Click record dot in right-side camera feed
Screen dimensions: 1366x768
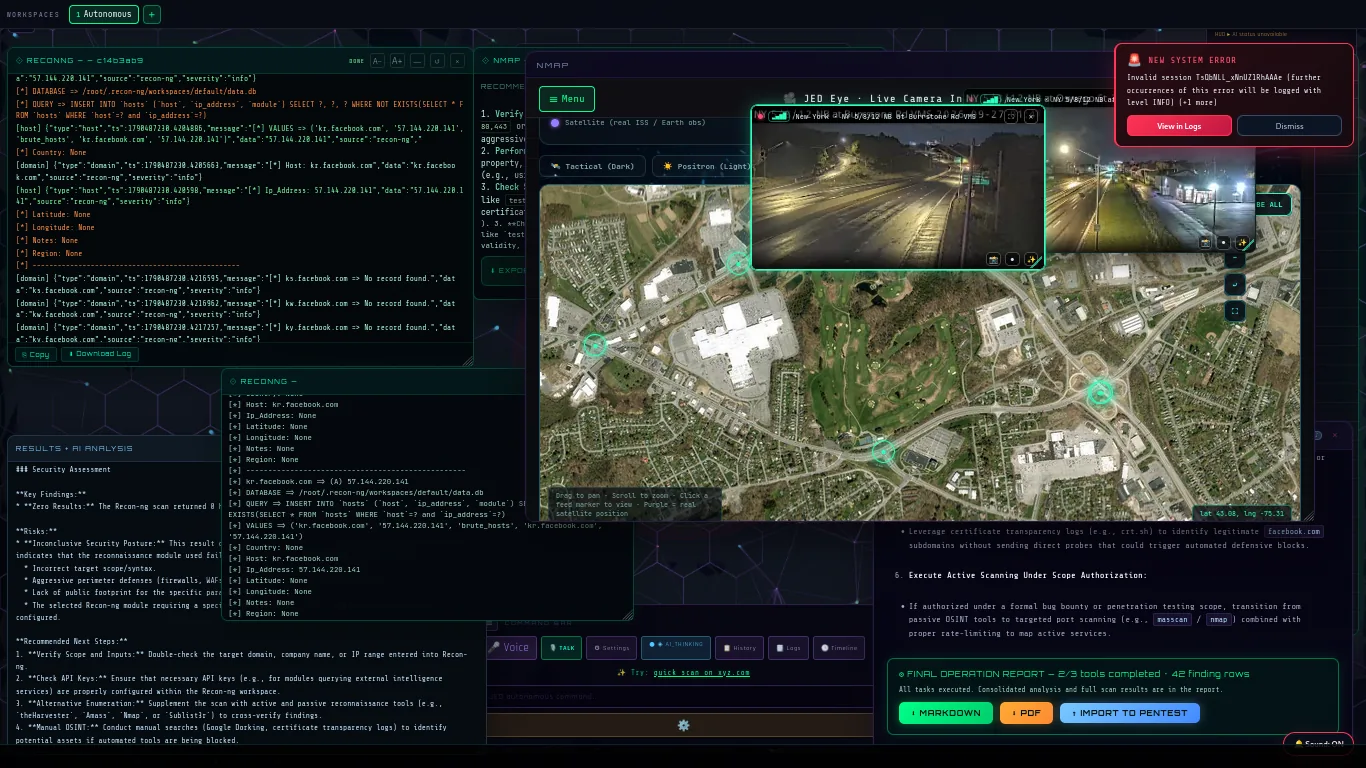(x=1223, y=242)
